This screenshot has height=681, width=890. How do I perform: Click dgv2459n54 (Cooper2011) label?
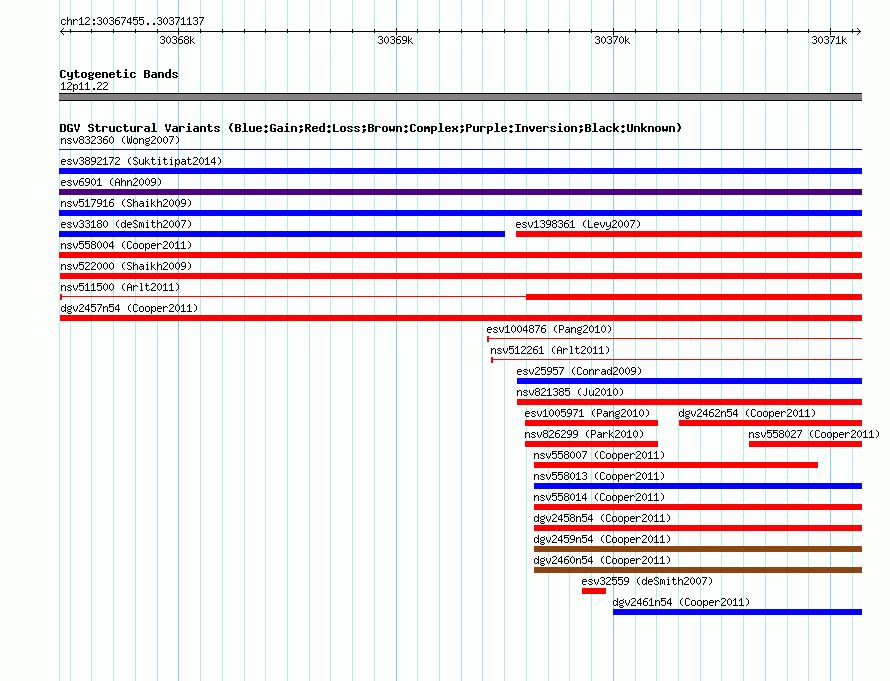[x=602, y=539]
